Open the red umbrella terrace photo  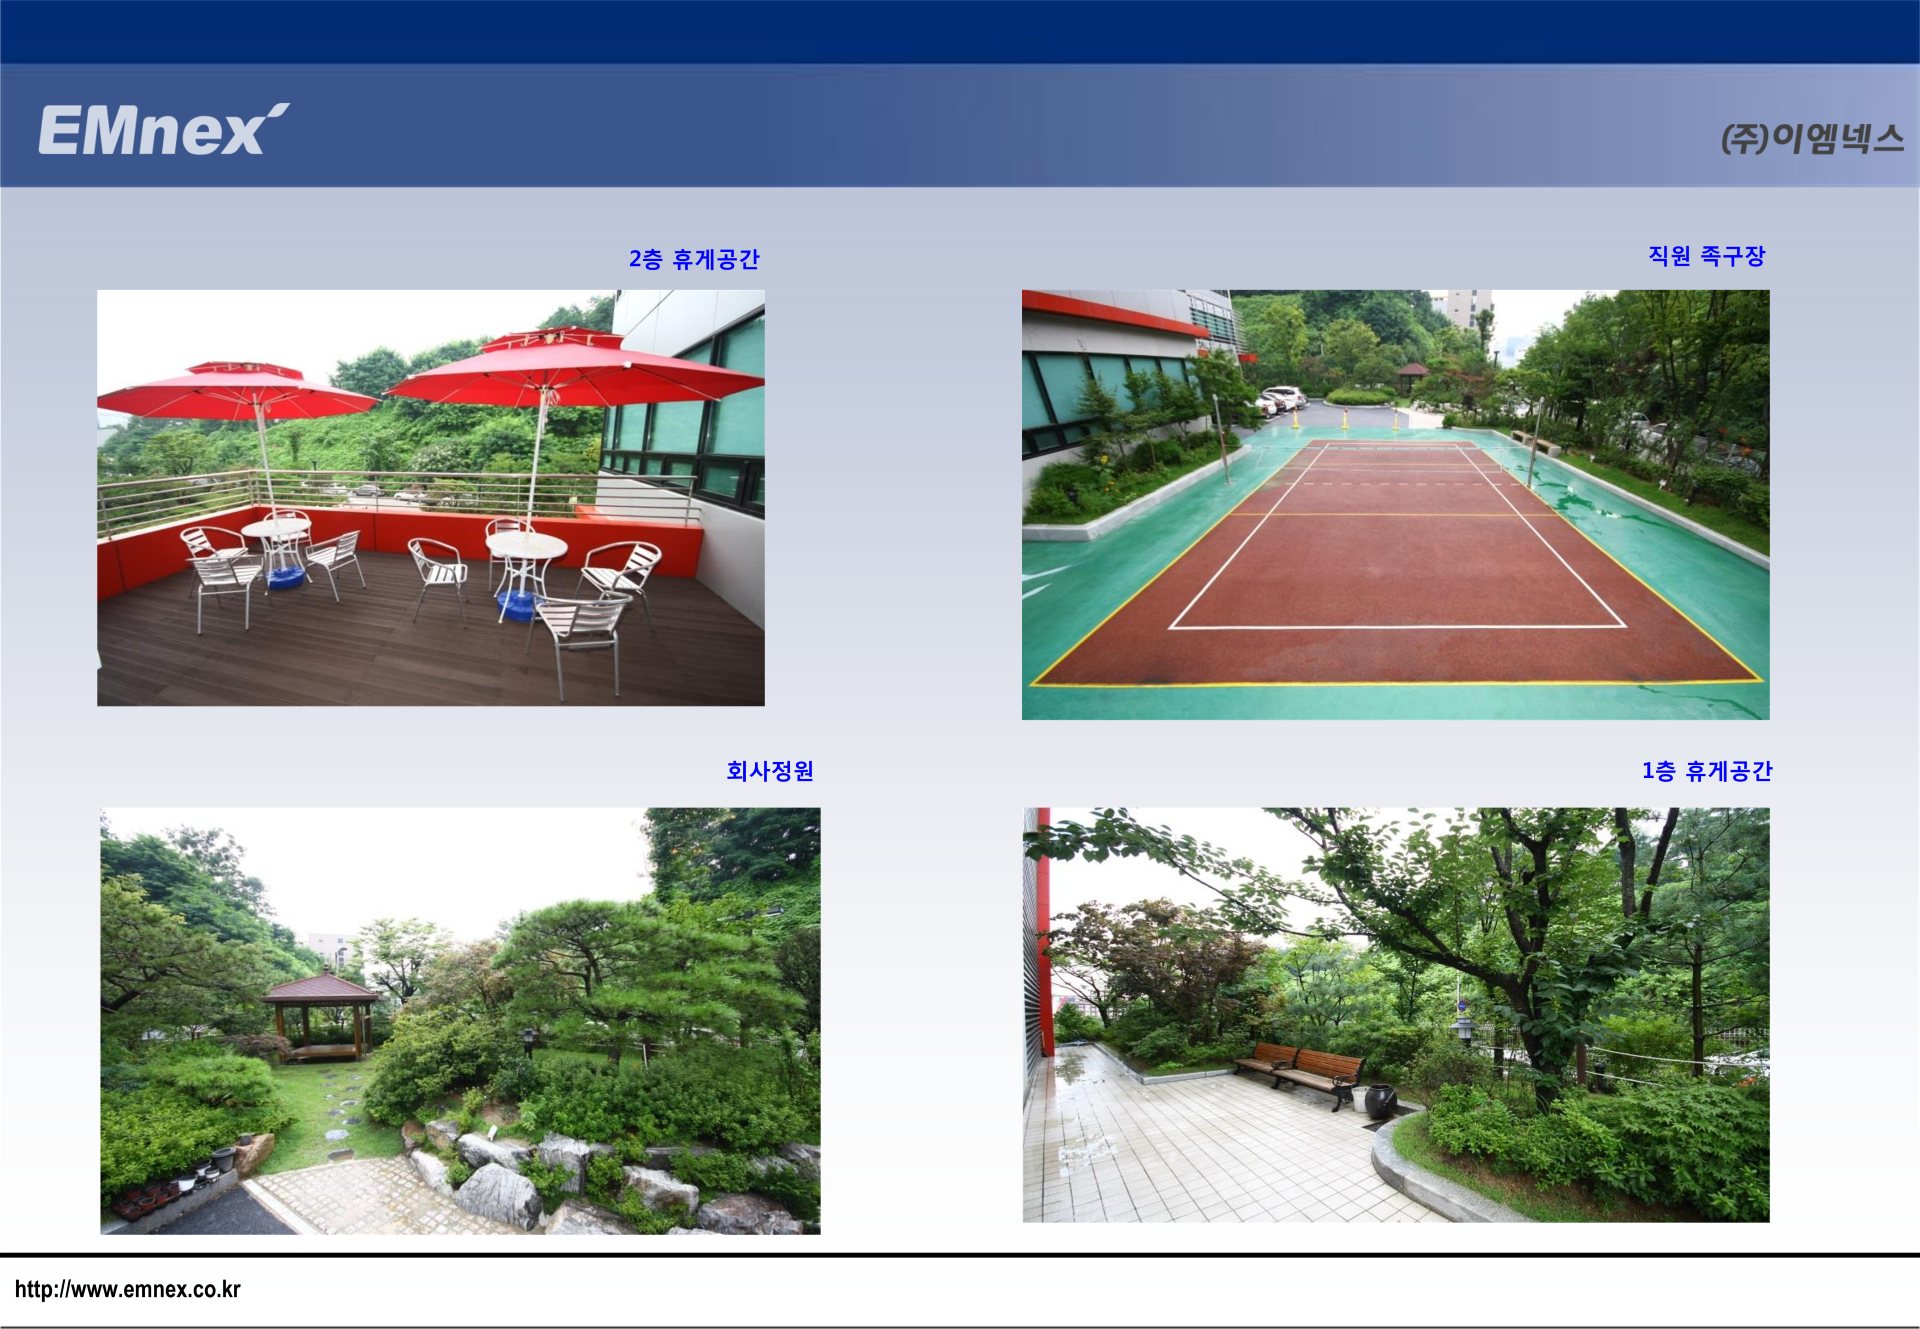(431, 498)
